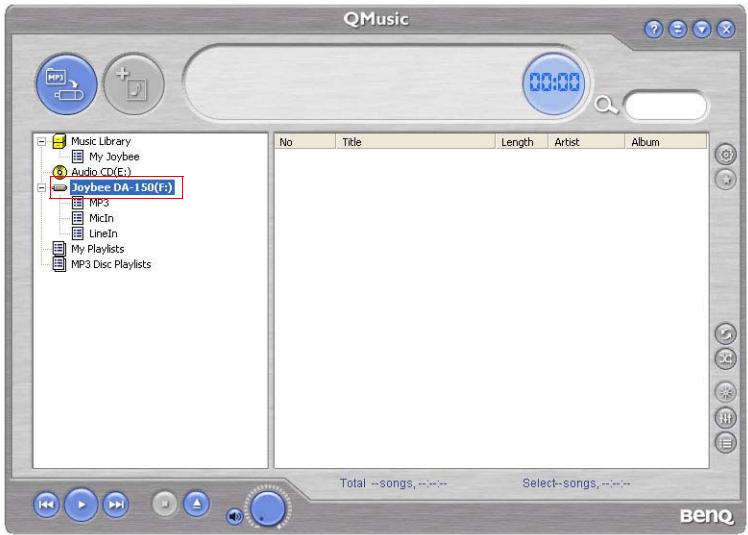Select Music Library in the tree
748x535 pixels.
(101, 141)
